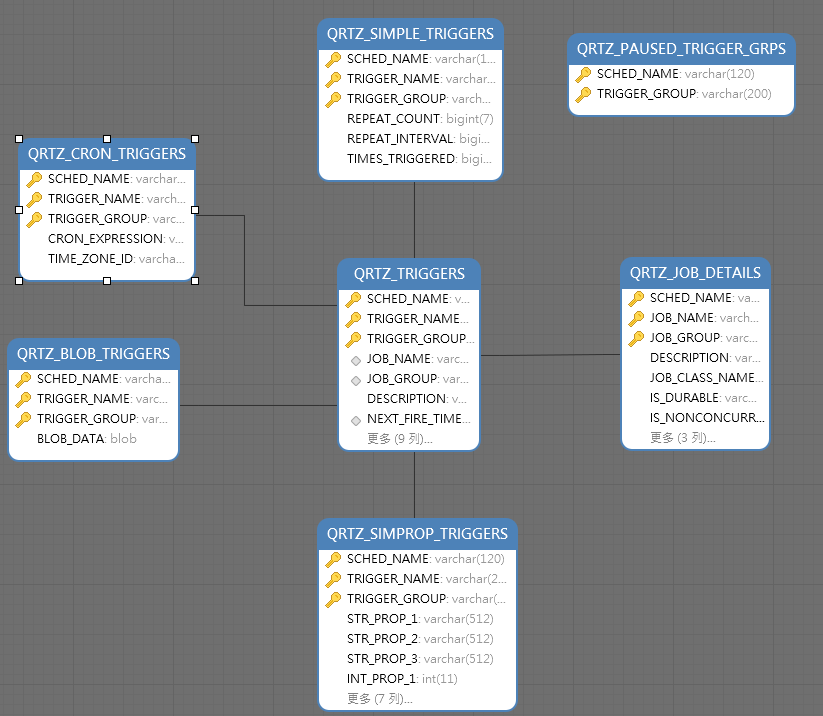Click key icon of JOB_GROUP in QRTZ_JOB_DETAILS
Screen dimensions: 823x716
636,338
